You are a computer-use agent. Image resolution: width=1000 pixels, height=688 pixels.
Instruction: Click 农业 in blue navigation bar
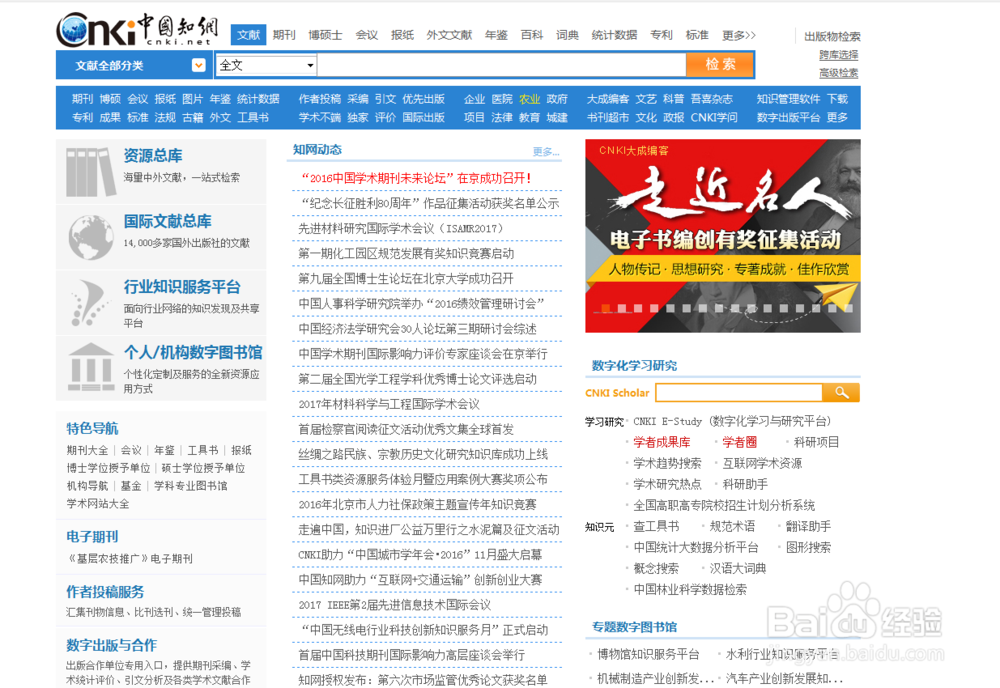[x=529, y=99]
